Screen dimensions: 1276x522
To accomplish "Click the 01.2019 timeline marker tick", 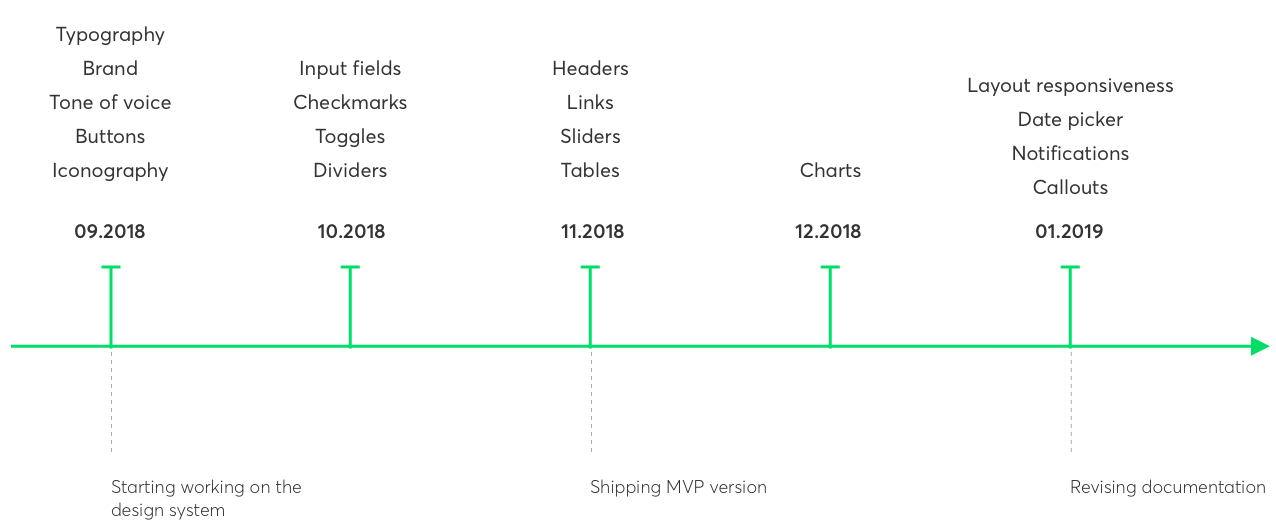I will (x=1070, y=305).
